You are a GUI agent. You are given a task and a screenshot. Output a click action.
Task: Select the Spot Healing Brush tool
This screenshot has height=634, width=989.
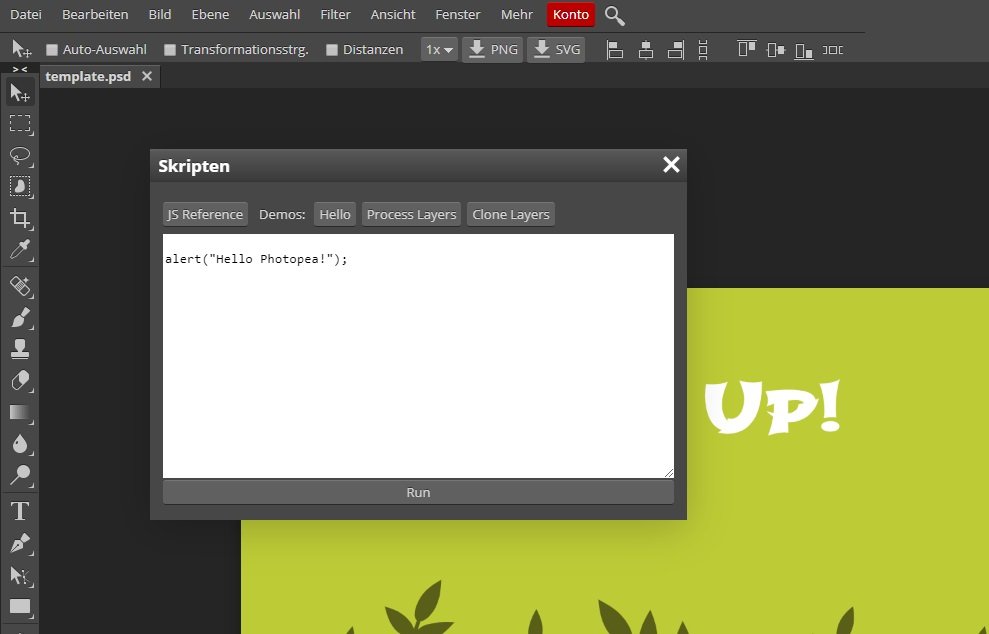click(x=20, y=286)
